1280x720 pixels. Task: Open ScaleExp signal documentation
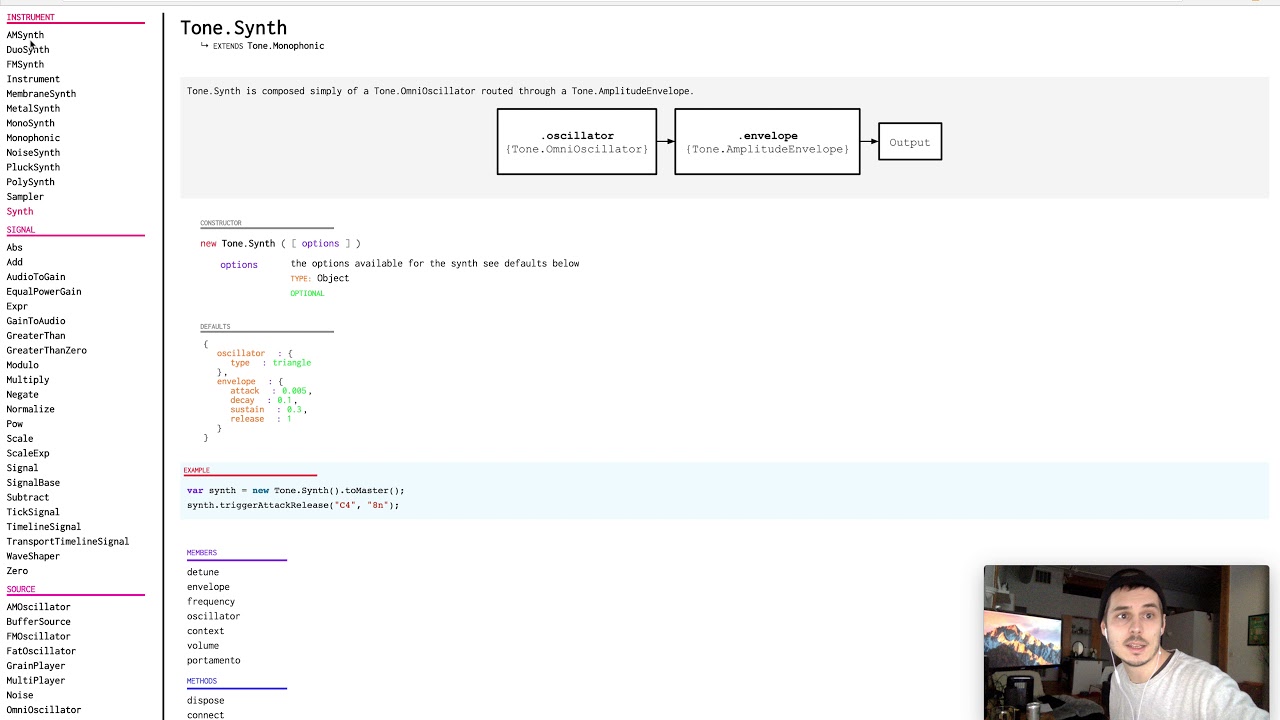pos(28,453)
